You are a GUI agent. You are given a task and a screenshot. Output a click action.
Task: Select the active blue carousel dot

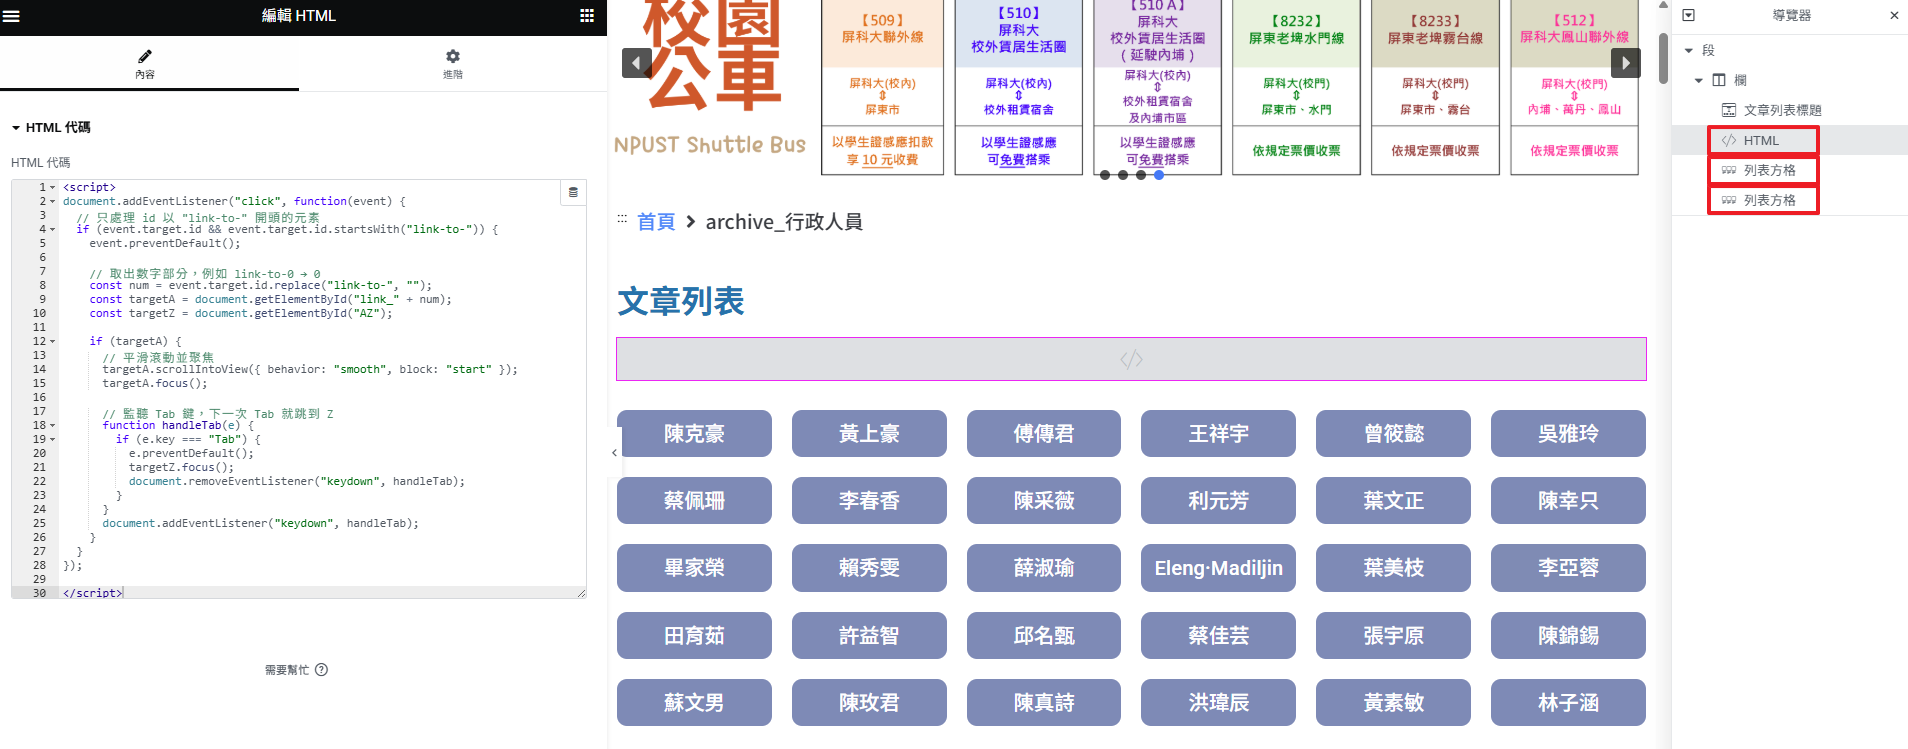pos(1159,175)
